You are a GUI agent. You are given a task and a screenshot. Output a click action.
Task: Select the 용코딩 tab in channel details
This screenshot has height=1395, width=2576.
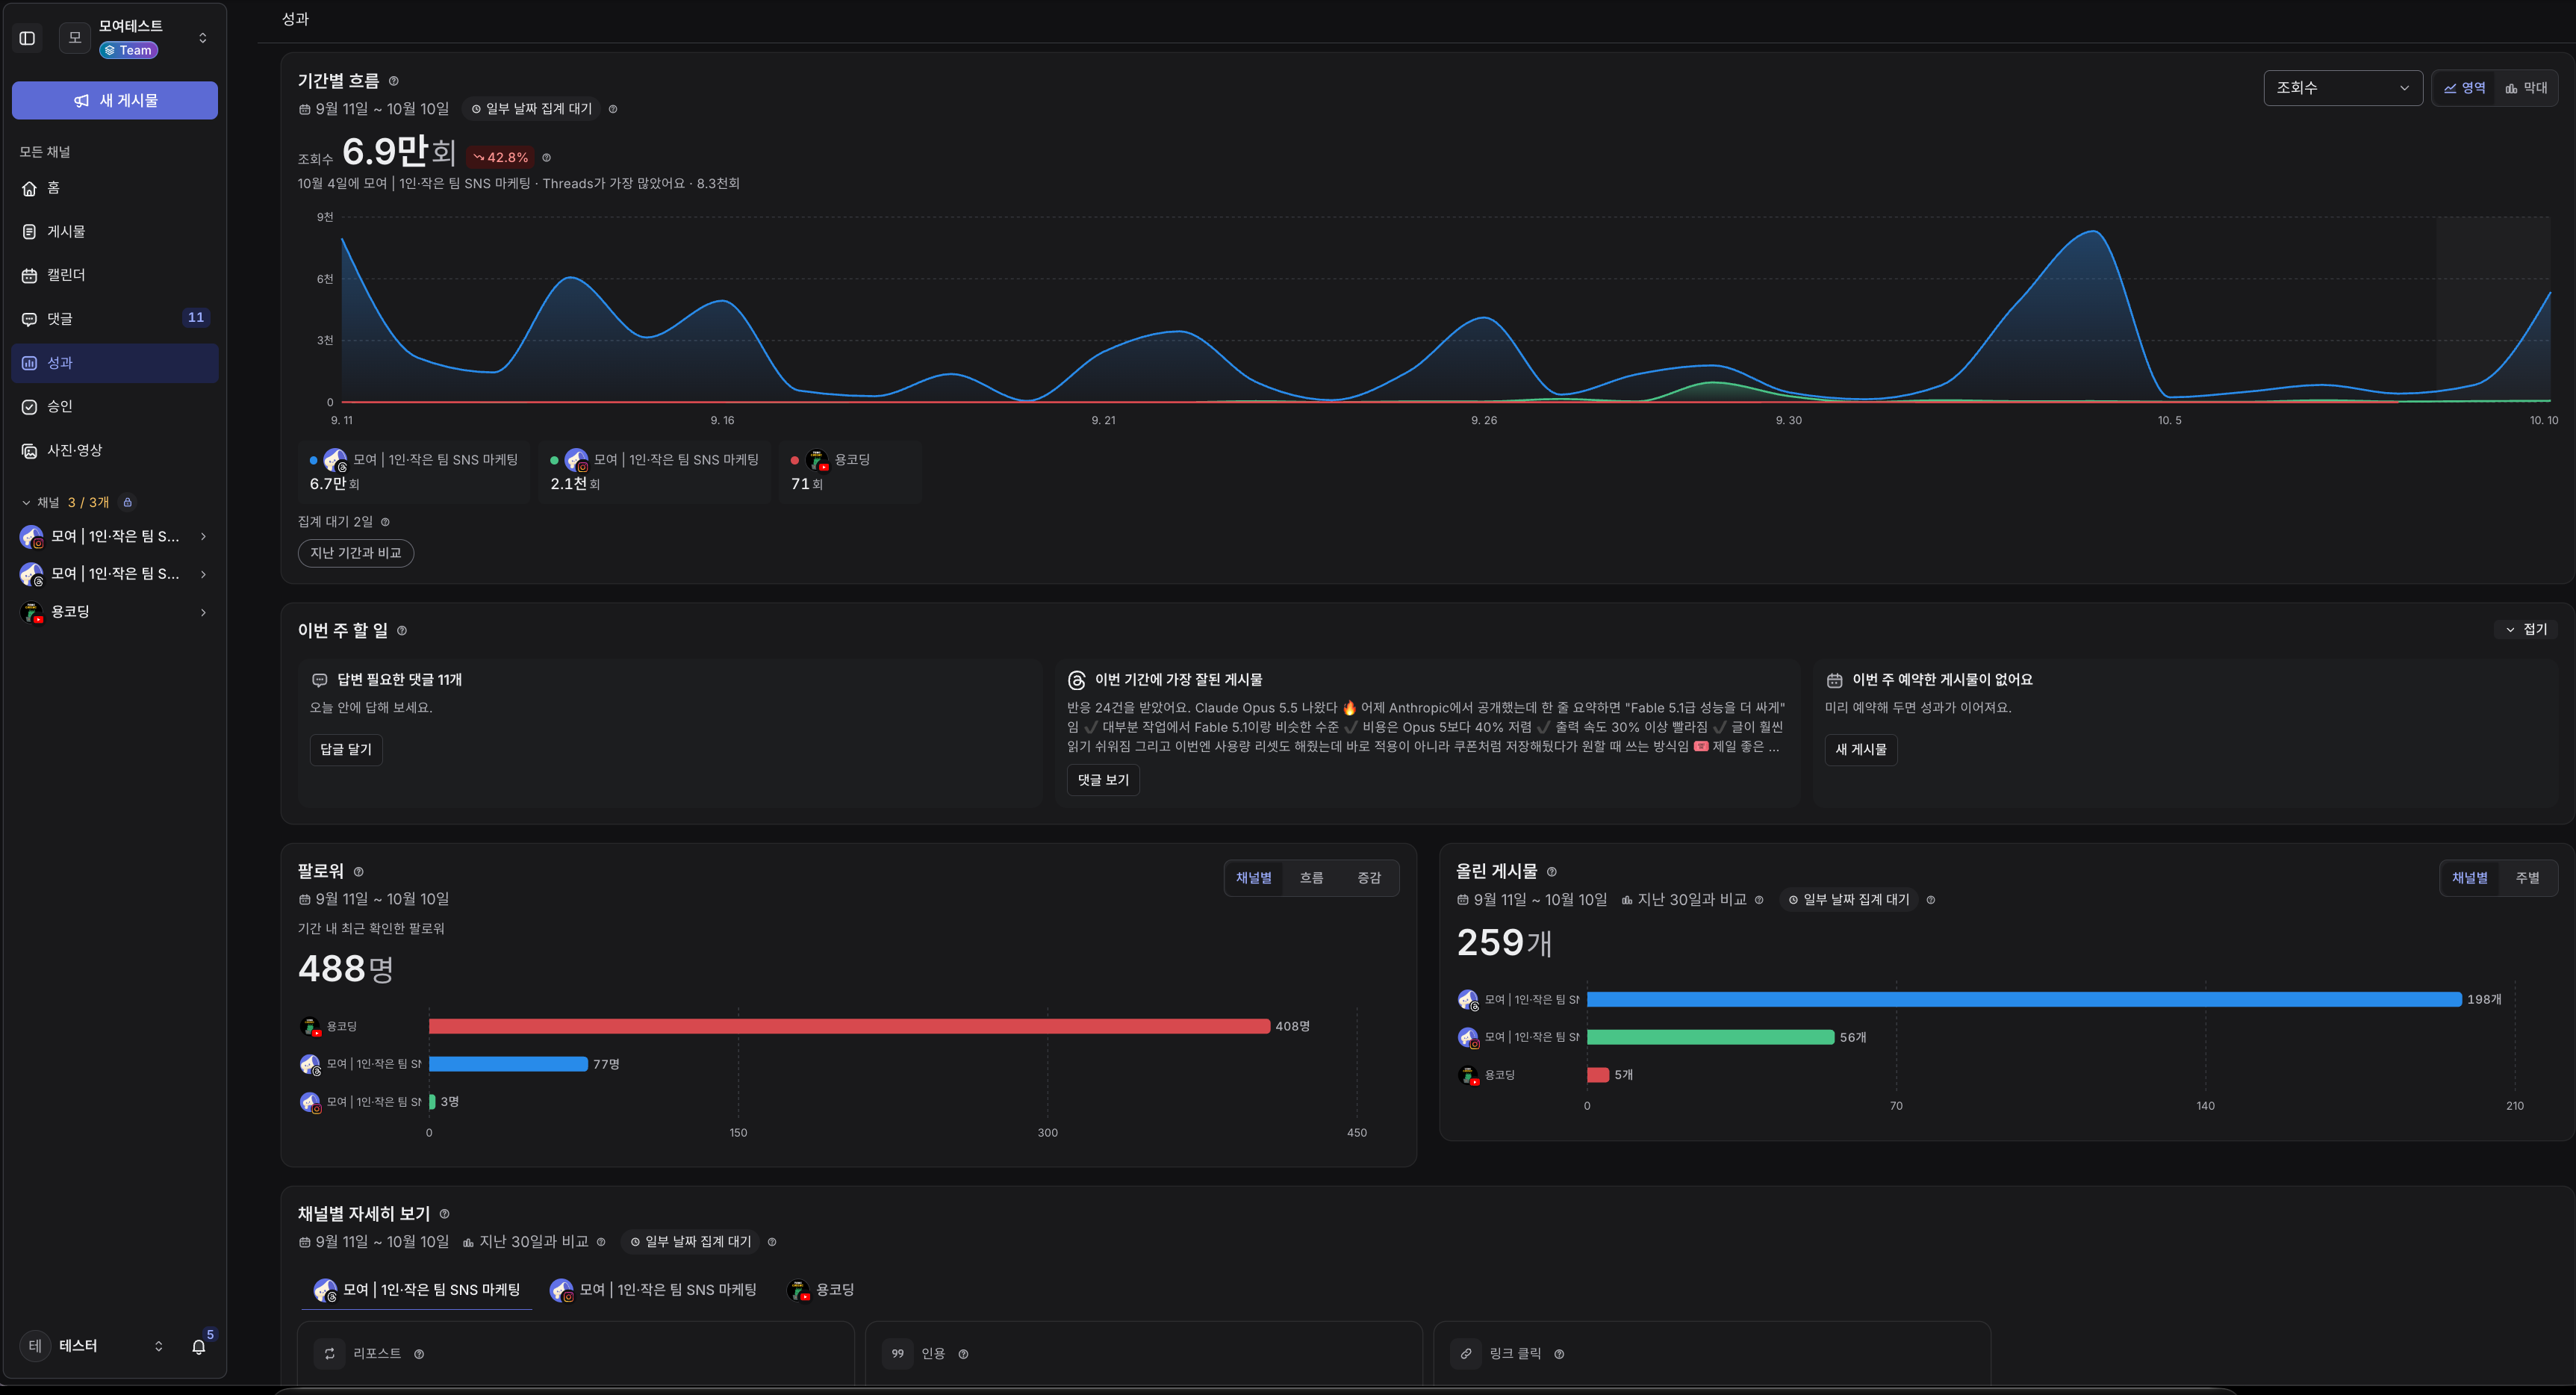coord(822,1290)
